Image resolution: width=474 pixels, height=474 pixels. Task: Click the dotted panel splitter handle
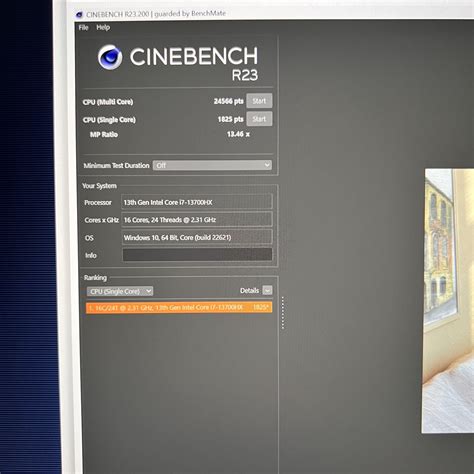click(x=283, y=313)
